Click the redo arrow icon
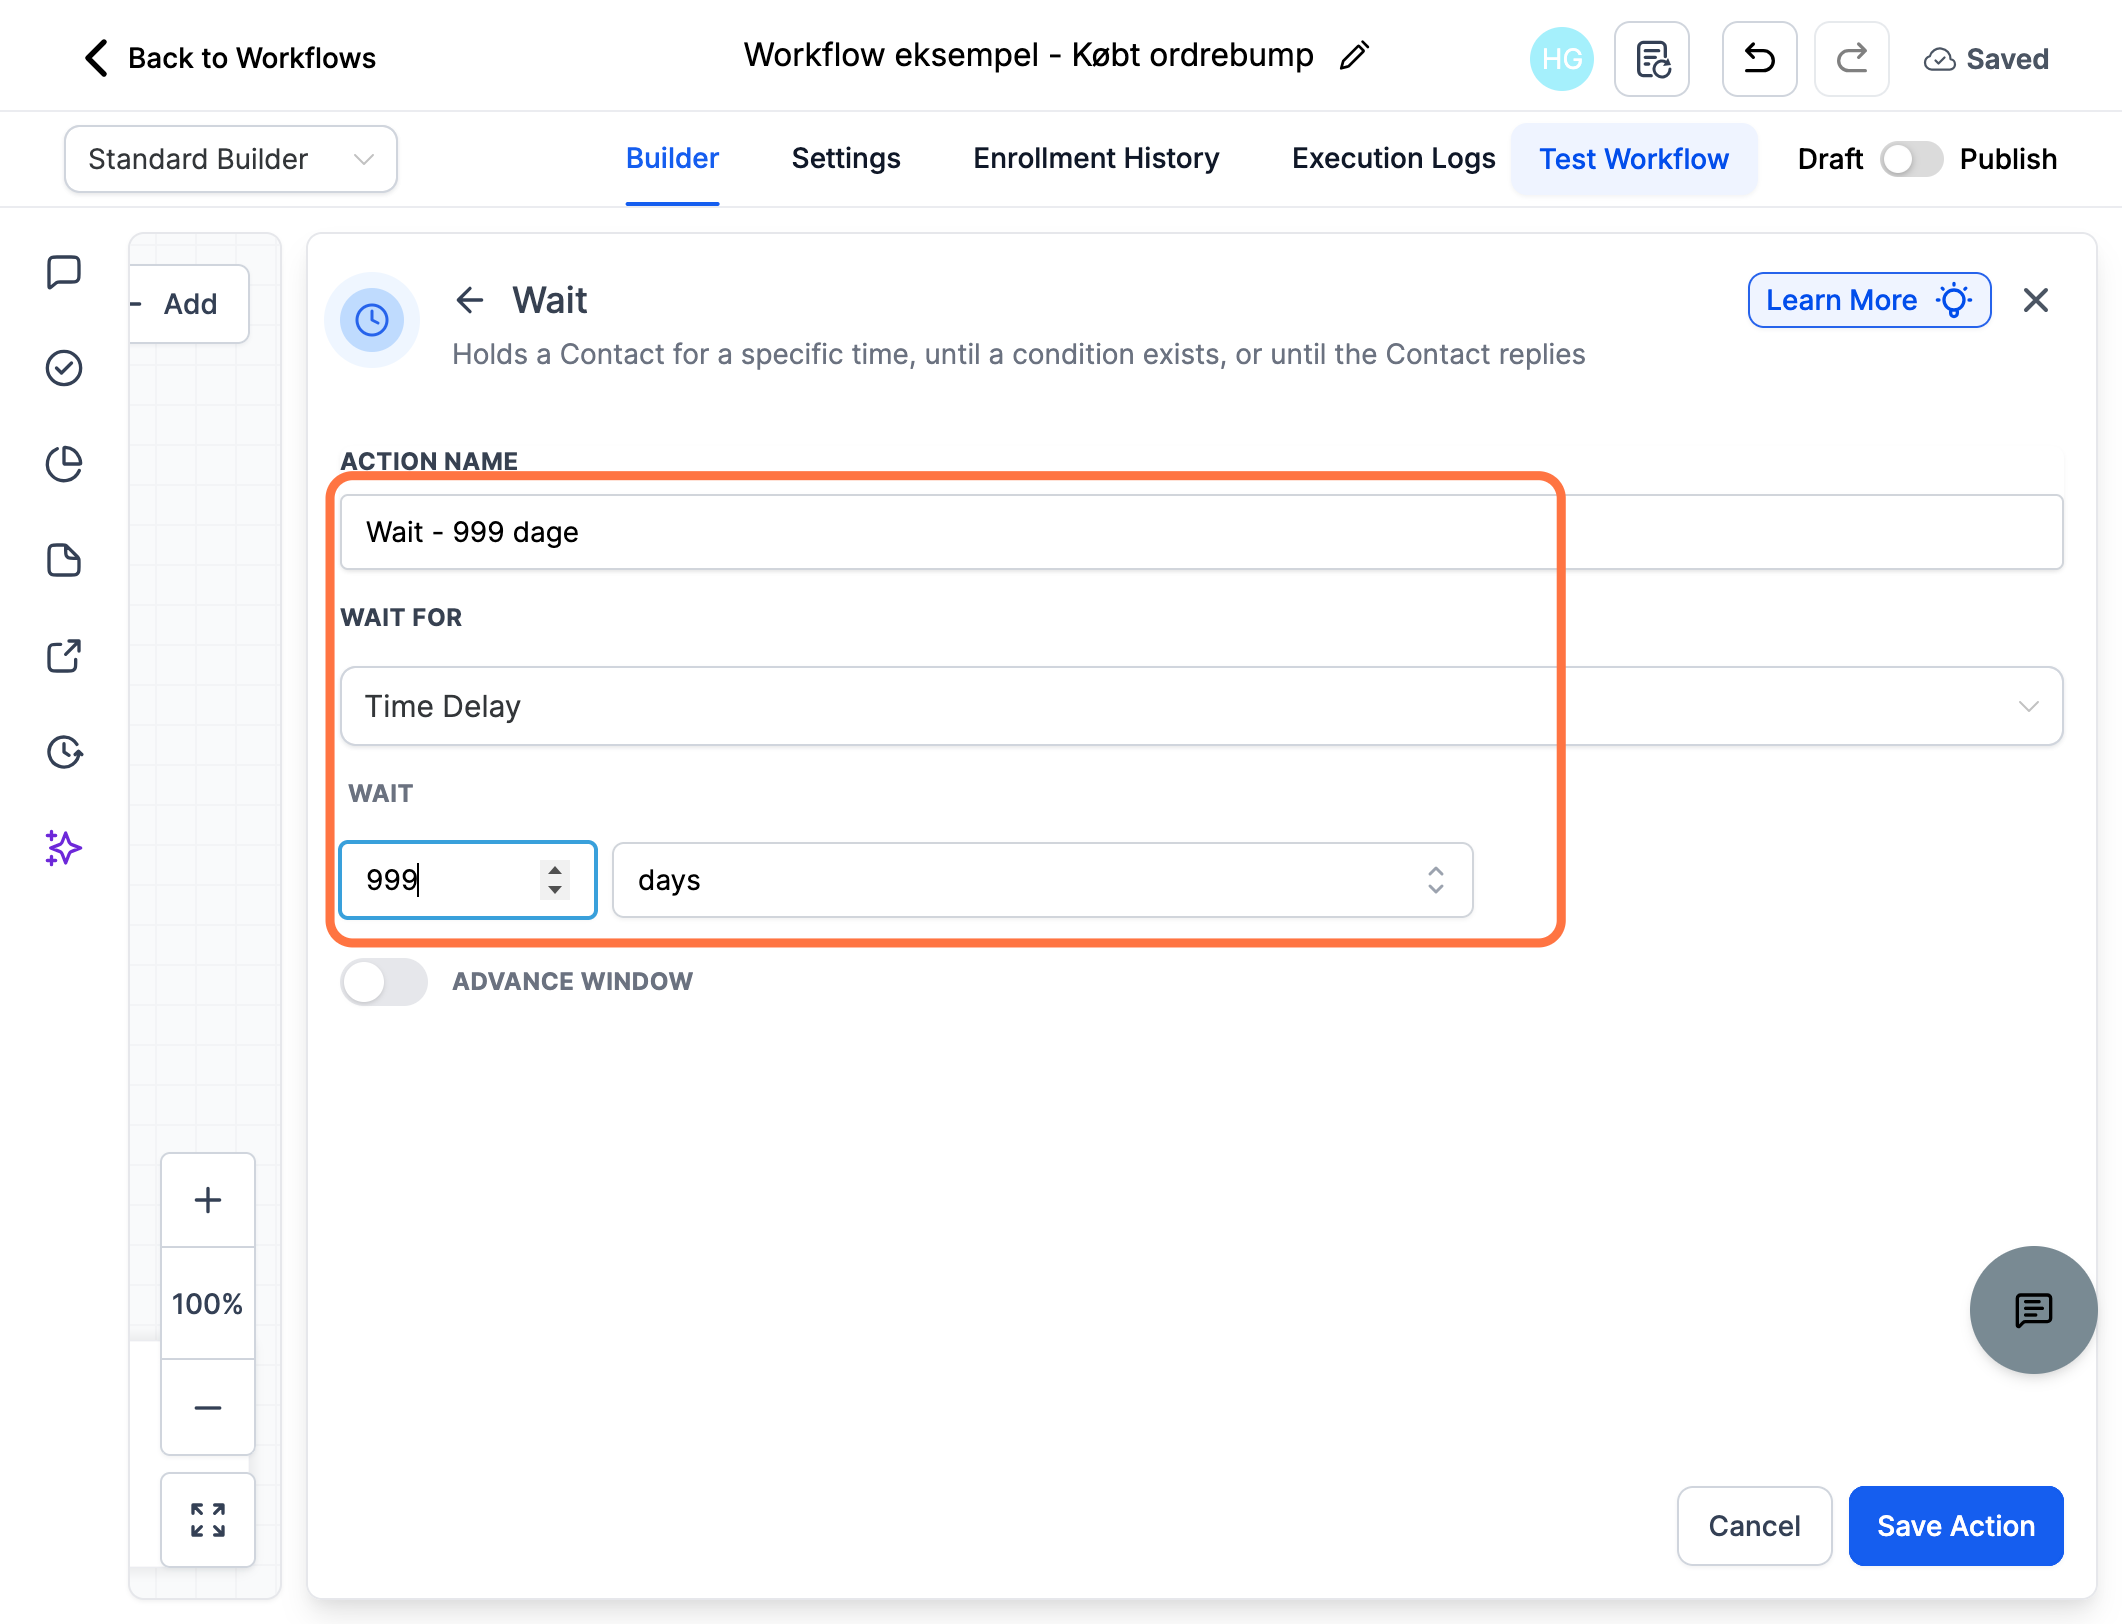Screen dimensions: 2122x1624 [x=1851, y=59]
